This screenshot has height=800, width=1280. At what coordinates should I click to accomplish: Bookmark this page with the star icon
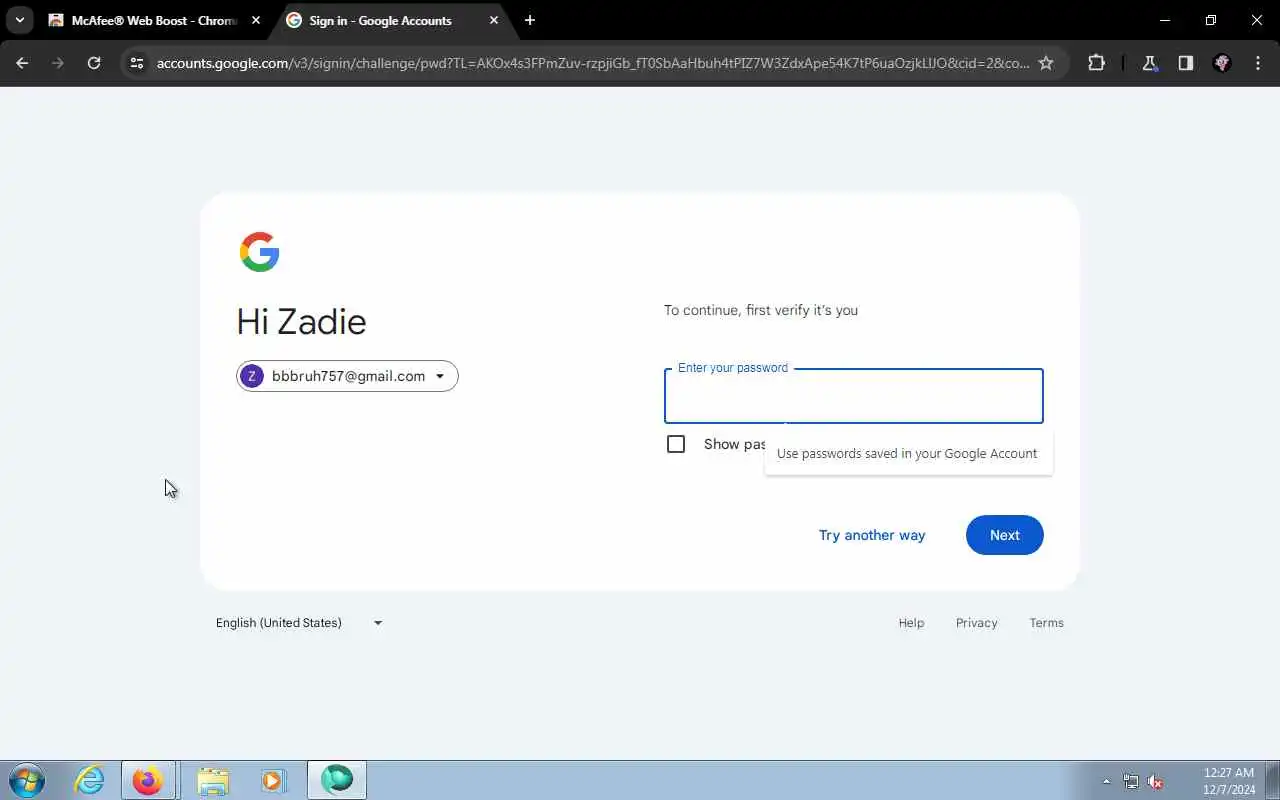(x=1046, y=63)
